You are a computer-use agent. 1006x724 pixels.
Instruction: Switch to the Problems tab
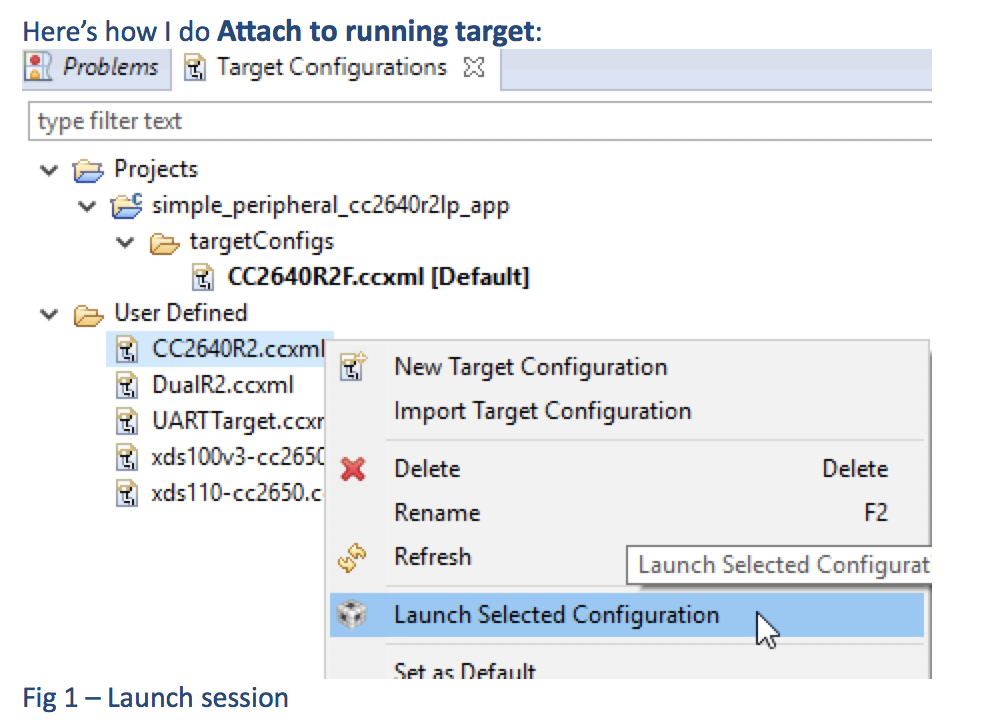coord(110,68)
